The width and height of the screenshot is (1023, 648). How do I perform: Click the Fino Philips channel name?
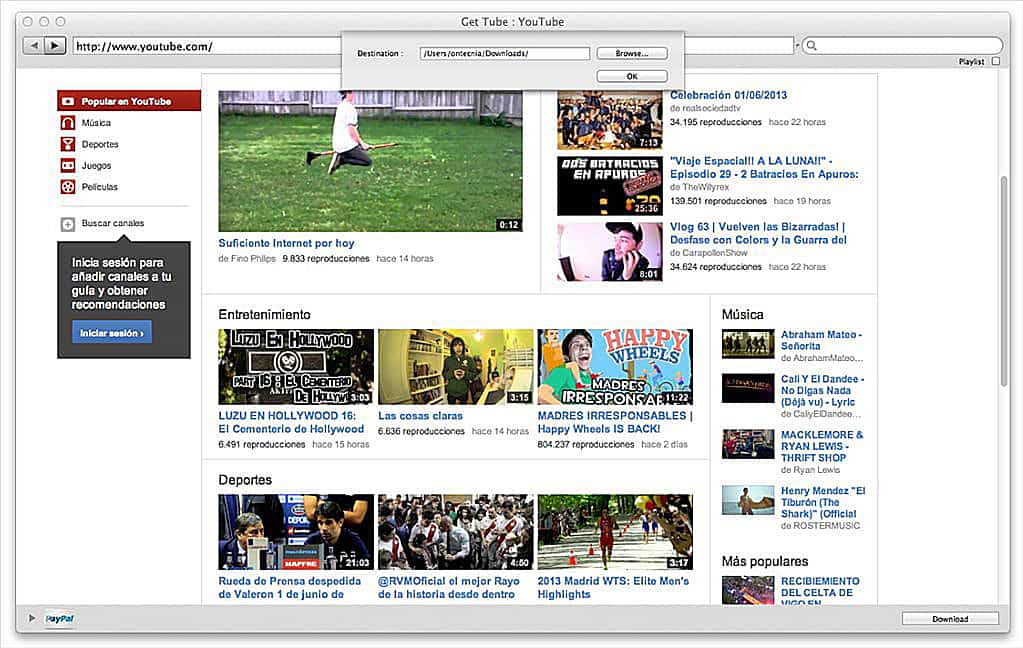(x=253, y=258)
